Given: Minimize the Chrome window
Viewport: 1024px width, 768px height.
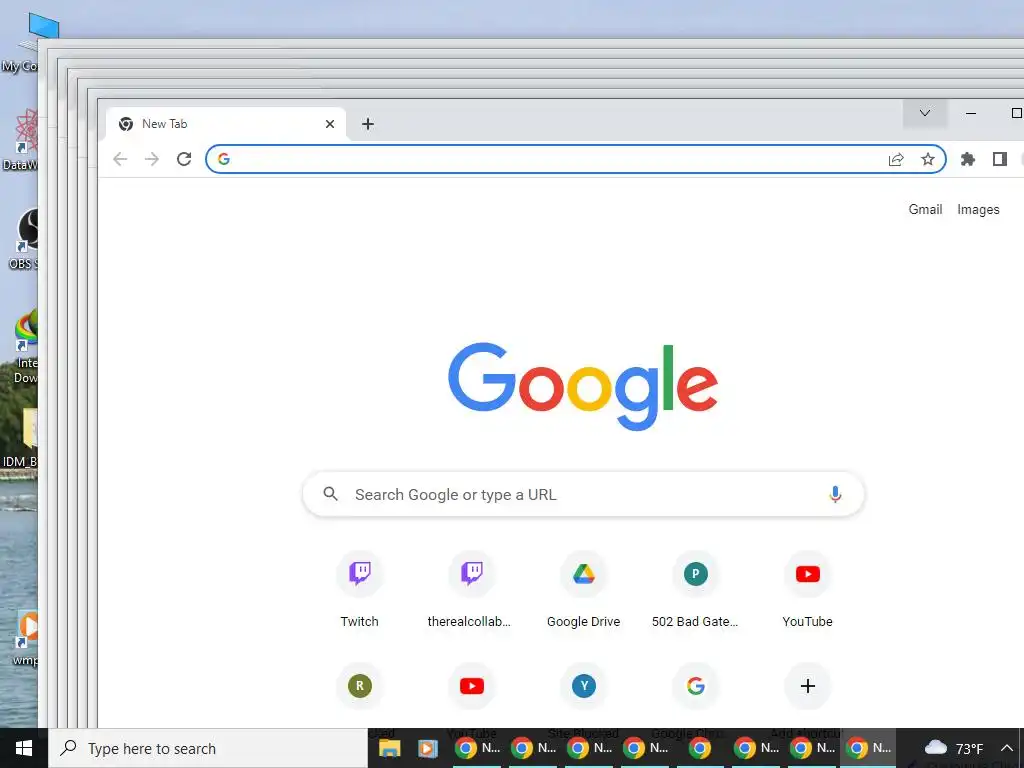Looking at the screenshot, I should point(971,114).
